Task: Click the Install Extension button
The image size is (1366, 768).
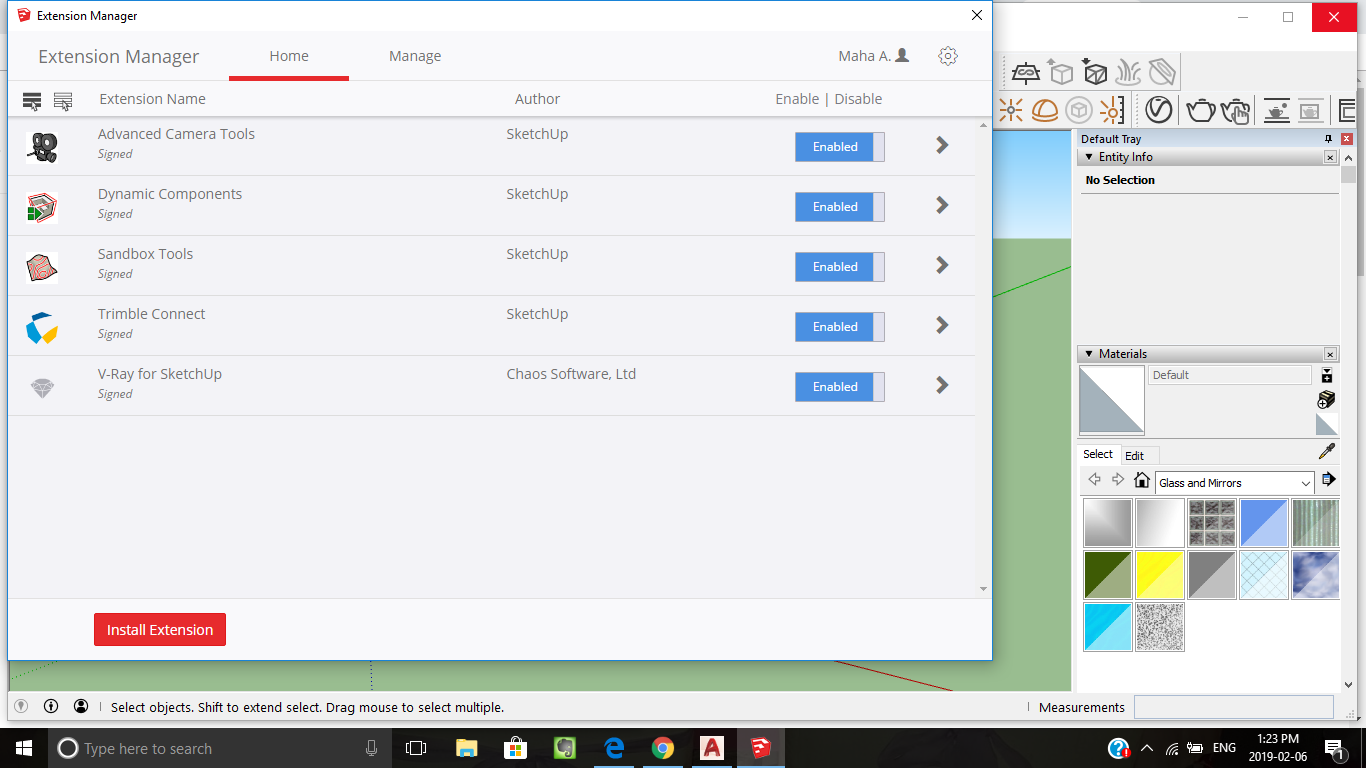Action: pos(160,630)
